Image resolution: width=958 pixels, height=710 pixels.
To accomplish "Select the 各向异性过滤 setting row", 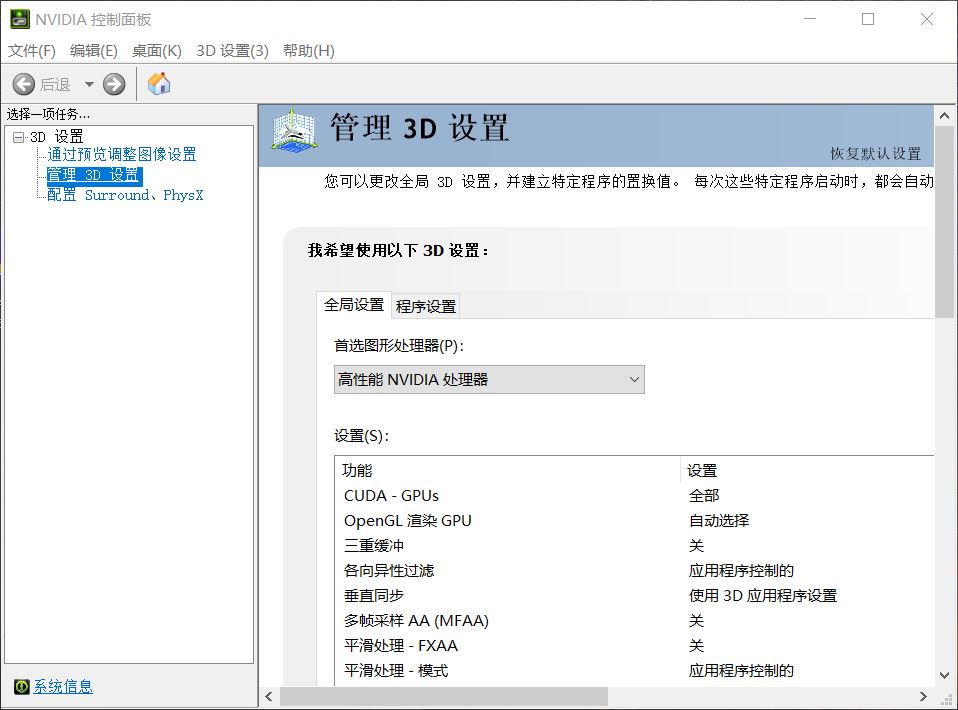I will tap(634, 571).
